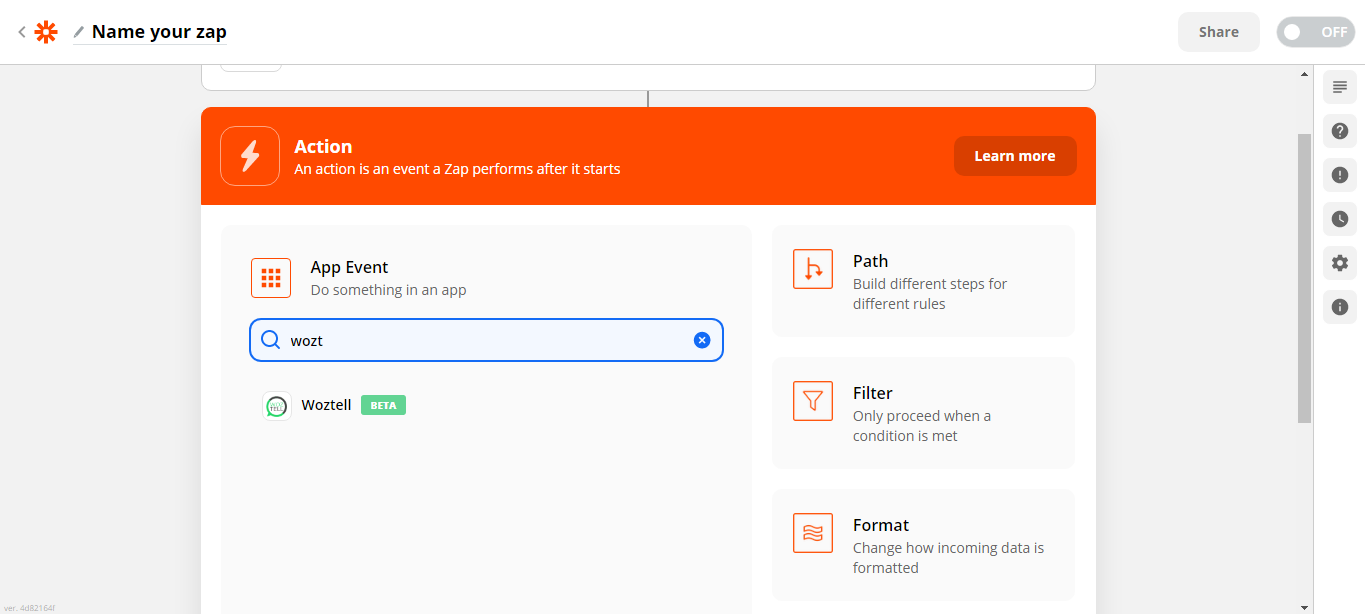Open the help question mark icon

click(1340, 131)
